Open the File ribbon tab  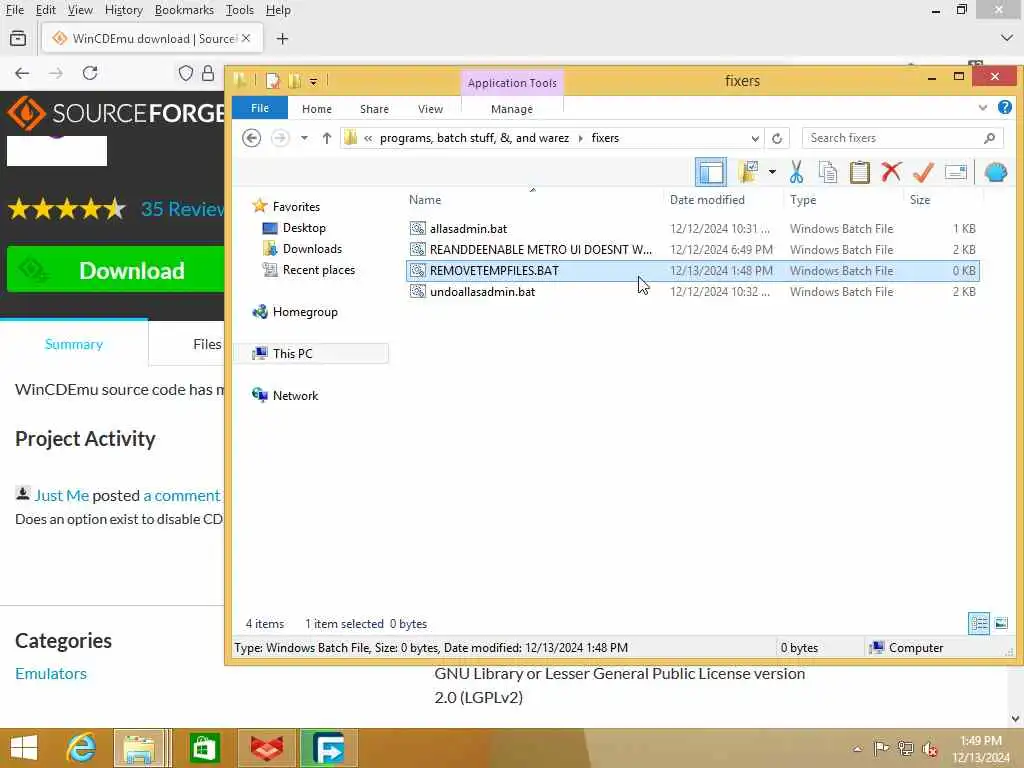[259, 108]
